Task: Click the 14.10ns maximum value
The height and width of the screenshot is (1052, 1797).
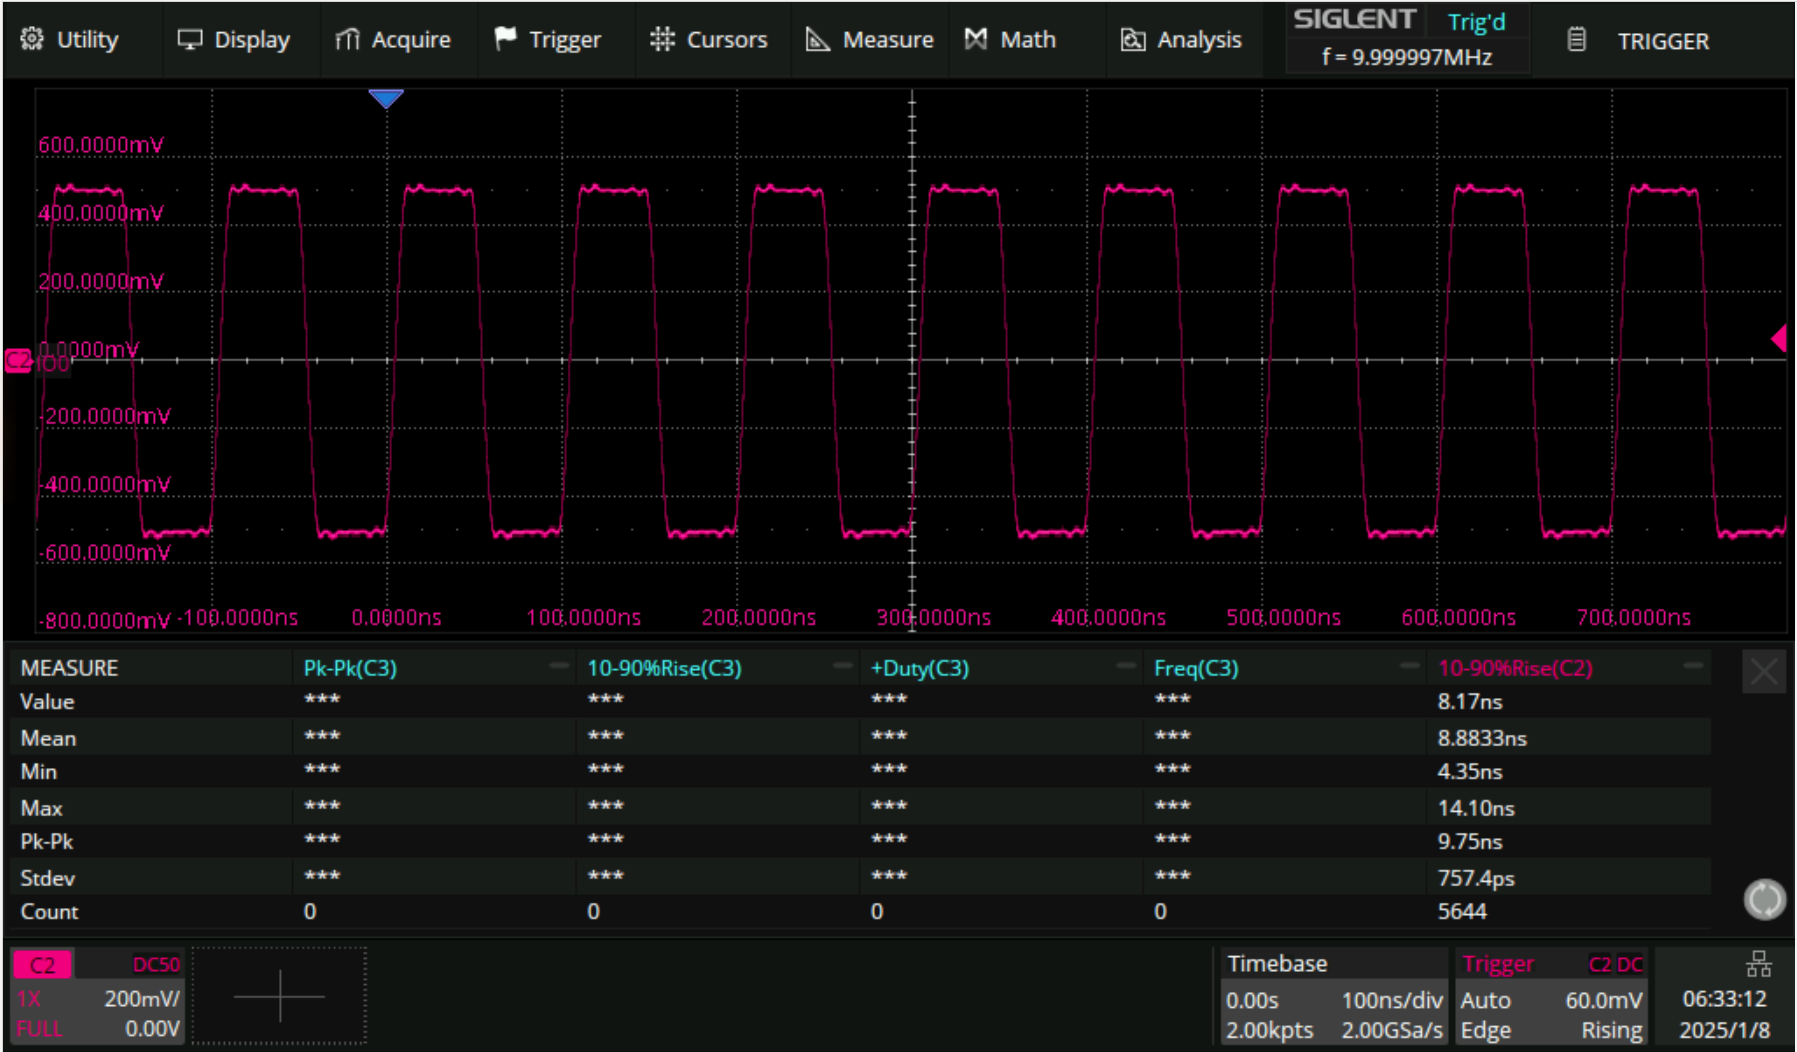Action: [x=1476, y=808]
